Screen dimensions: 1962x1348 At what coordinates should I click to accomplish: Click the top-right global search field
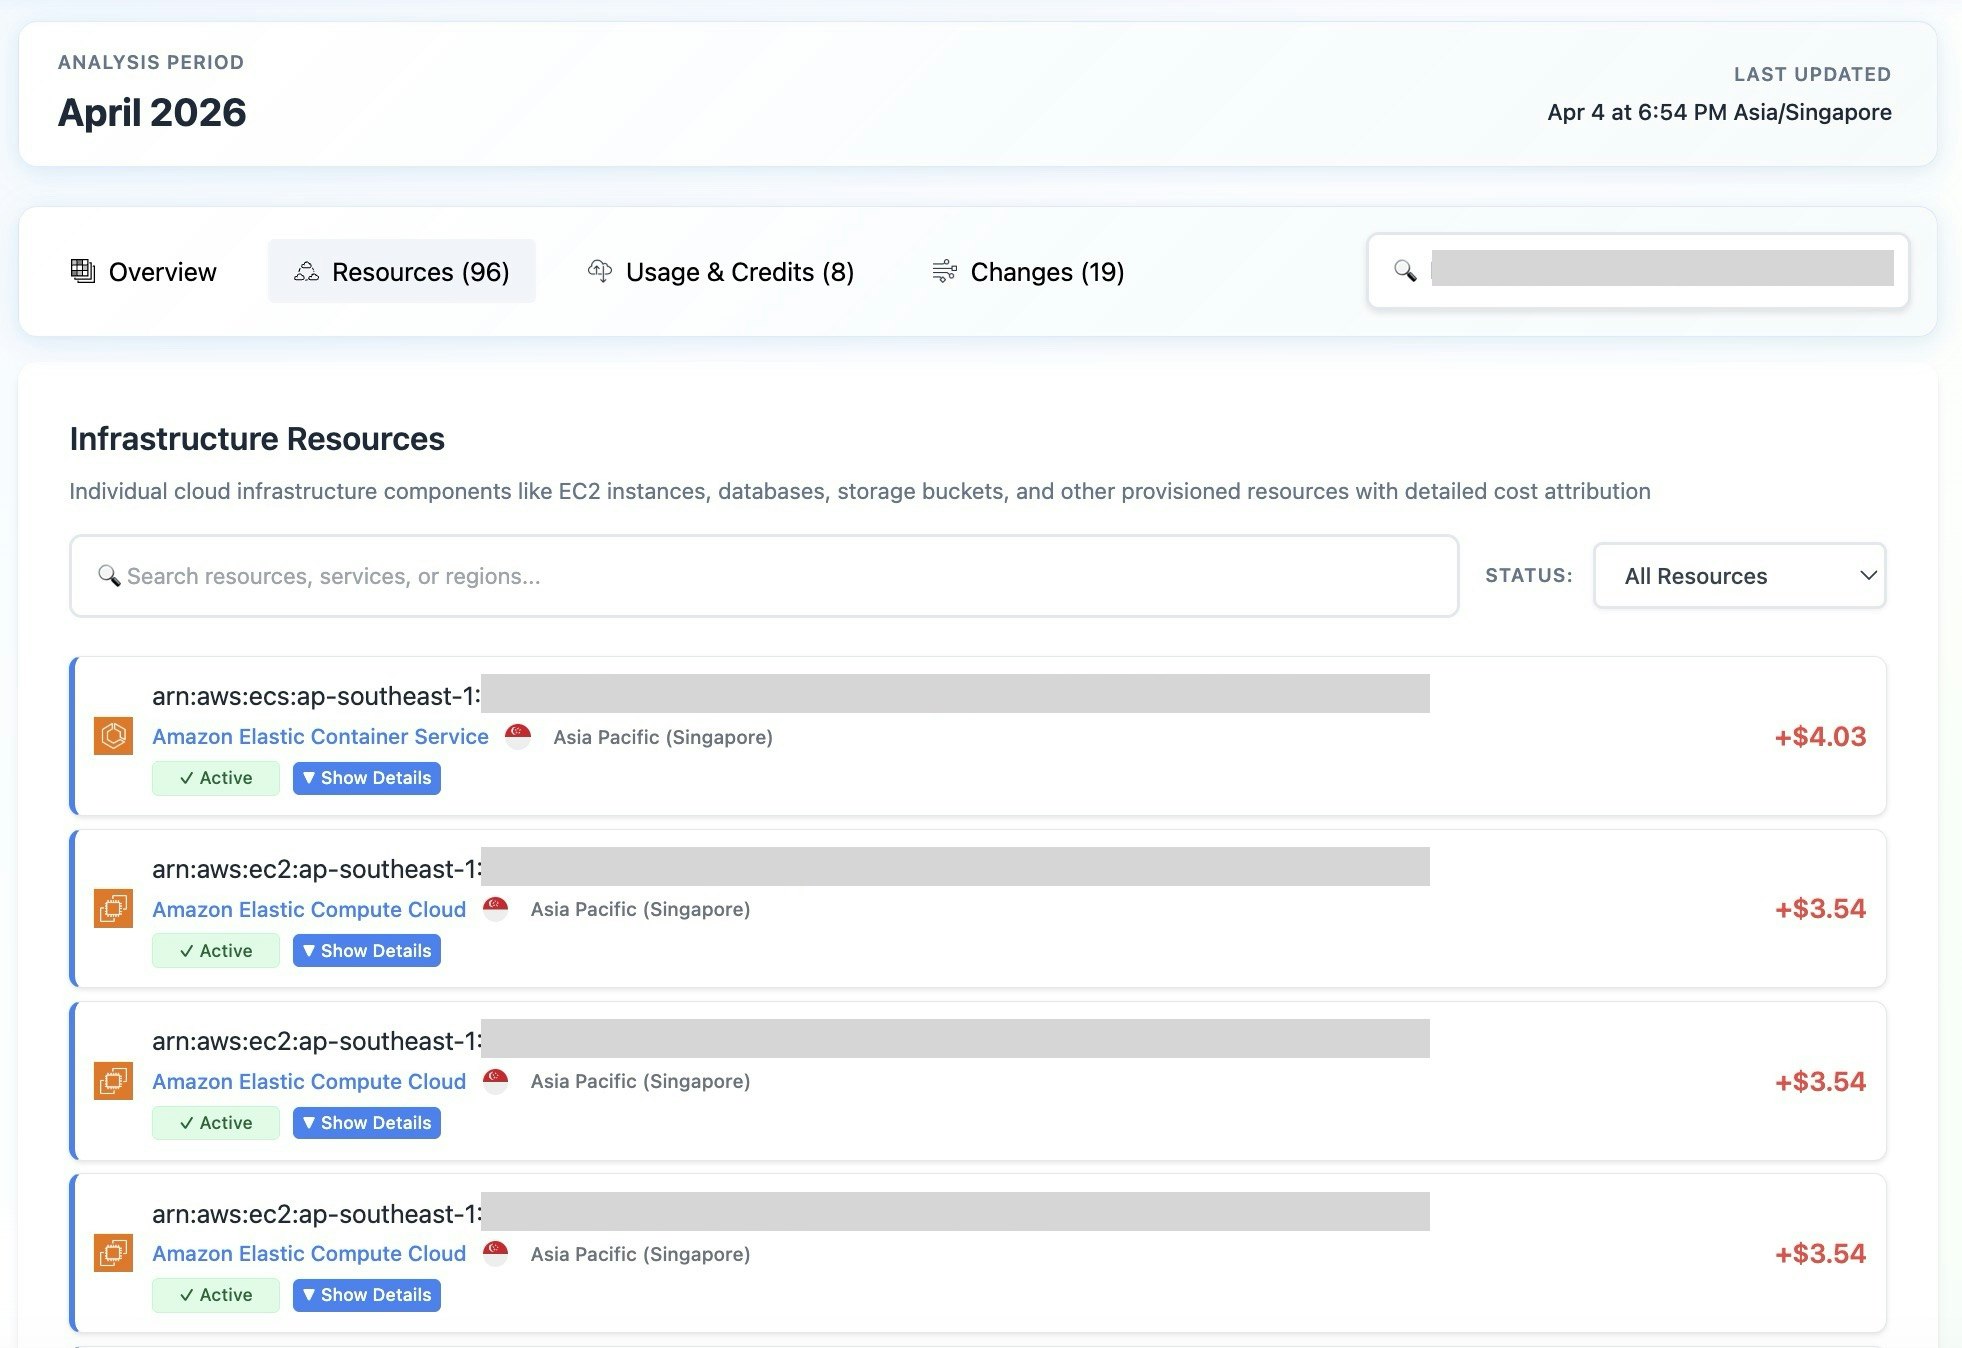(1661, 270)
